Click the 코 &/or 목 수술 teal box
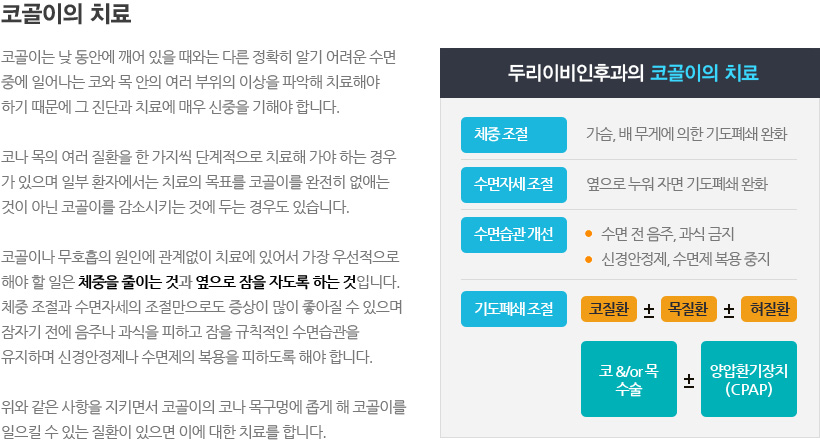The image size is (820, 440). click(x=629, y=380)
